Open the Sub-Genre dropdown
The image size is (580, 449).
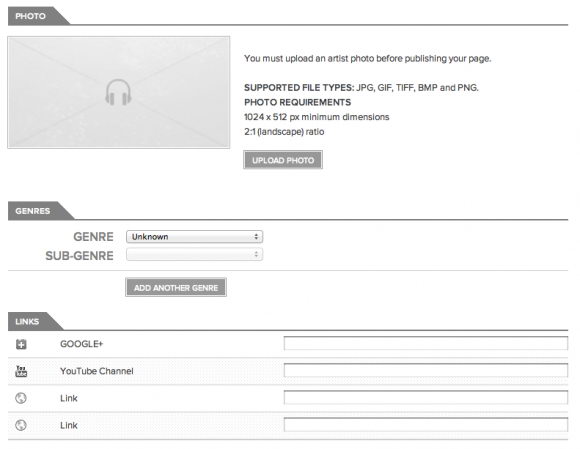tap(195, 254)
